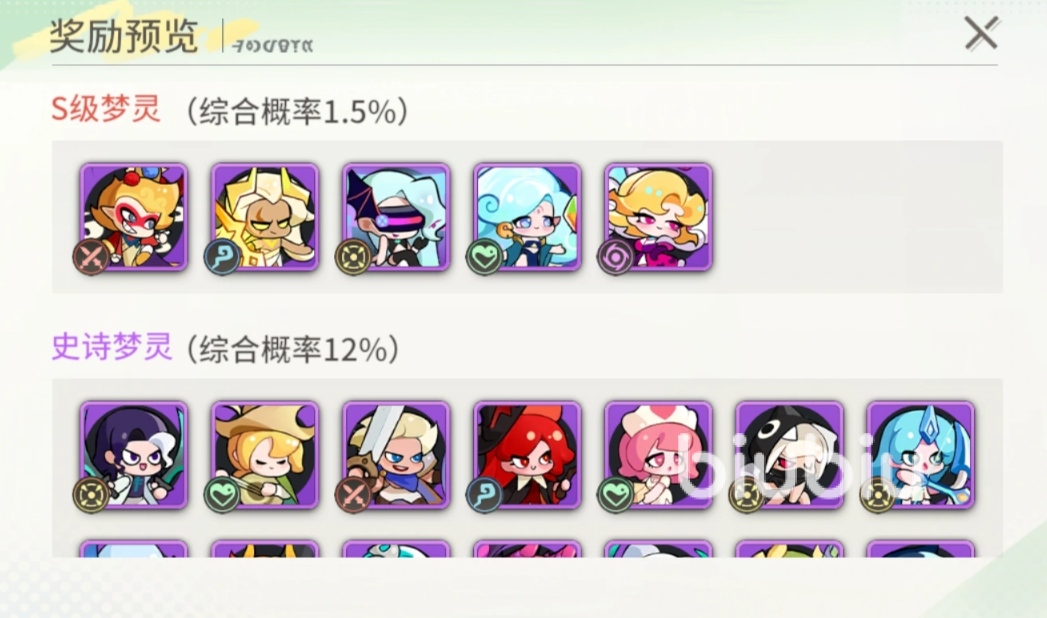Screen dimensions: 1047x618
Task: Open the sword-wielding blonde epic character
Action: (396, 455)
